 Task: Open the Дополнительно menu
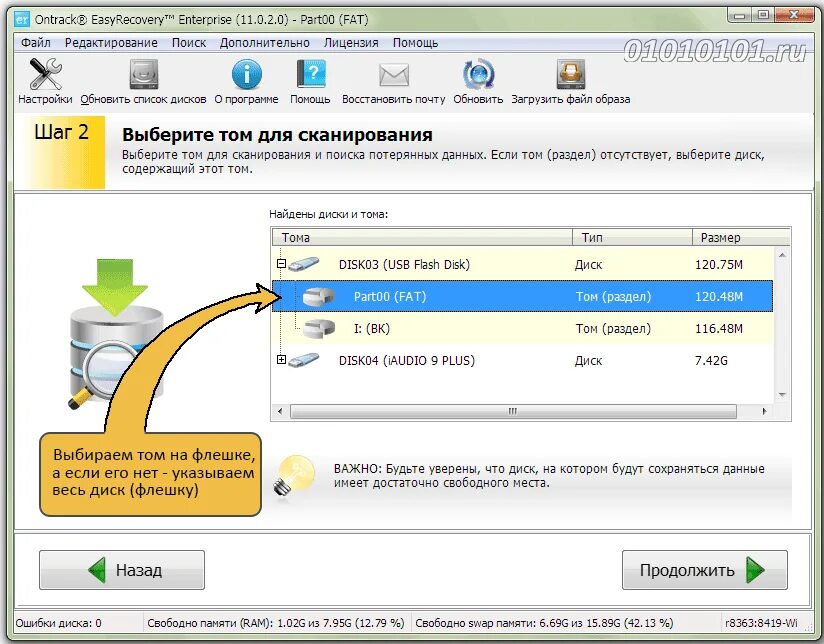pos(264,43)
